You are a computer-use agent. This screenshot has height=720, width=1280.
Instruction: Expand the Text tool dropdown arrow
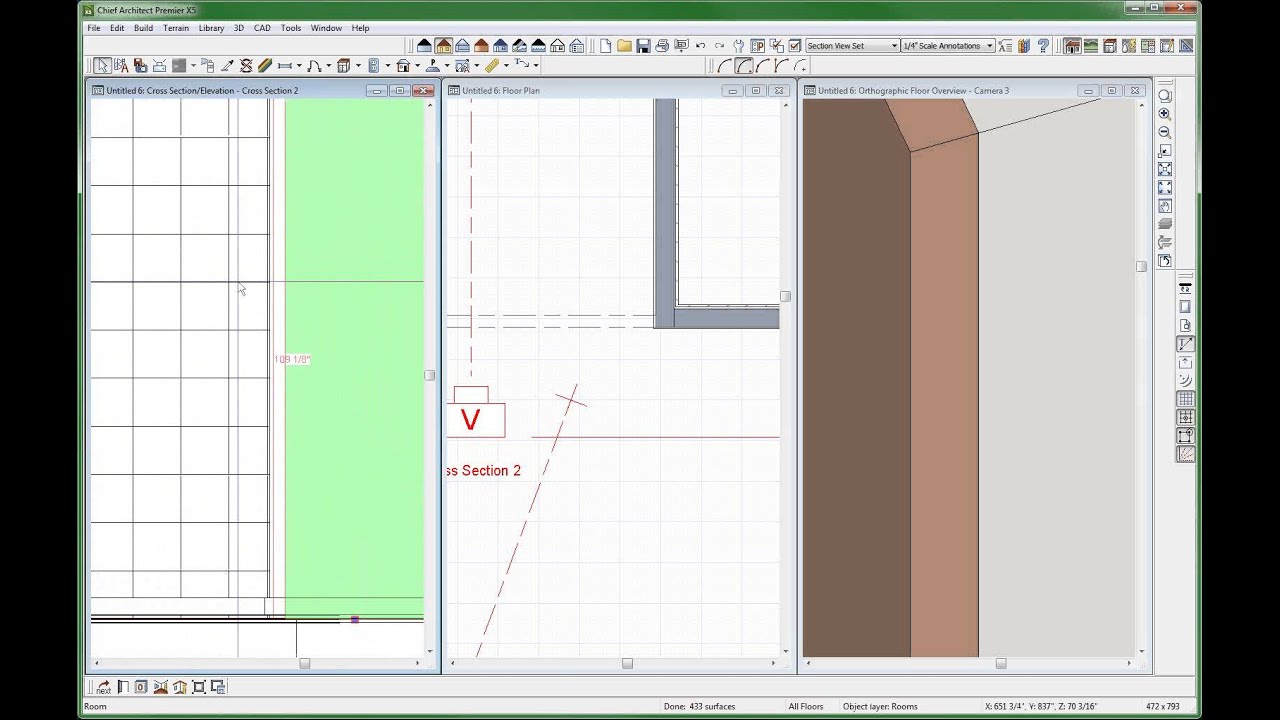[x=536, y=65]
